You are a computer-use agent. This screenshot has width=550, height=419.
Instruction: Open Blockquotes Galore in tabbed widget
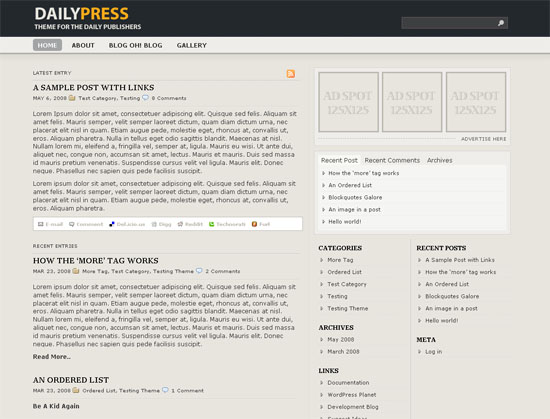tap(355, 197)
